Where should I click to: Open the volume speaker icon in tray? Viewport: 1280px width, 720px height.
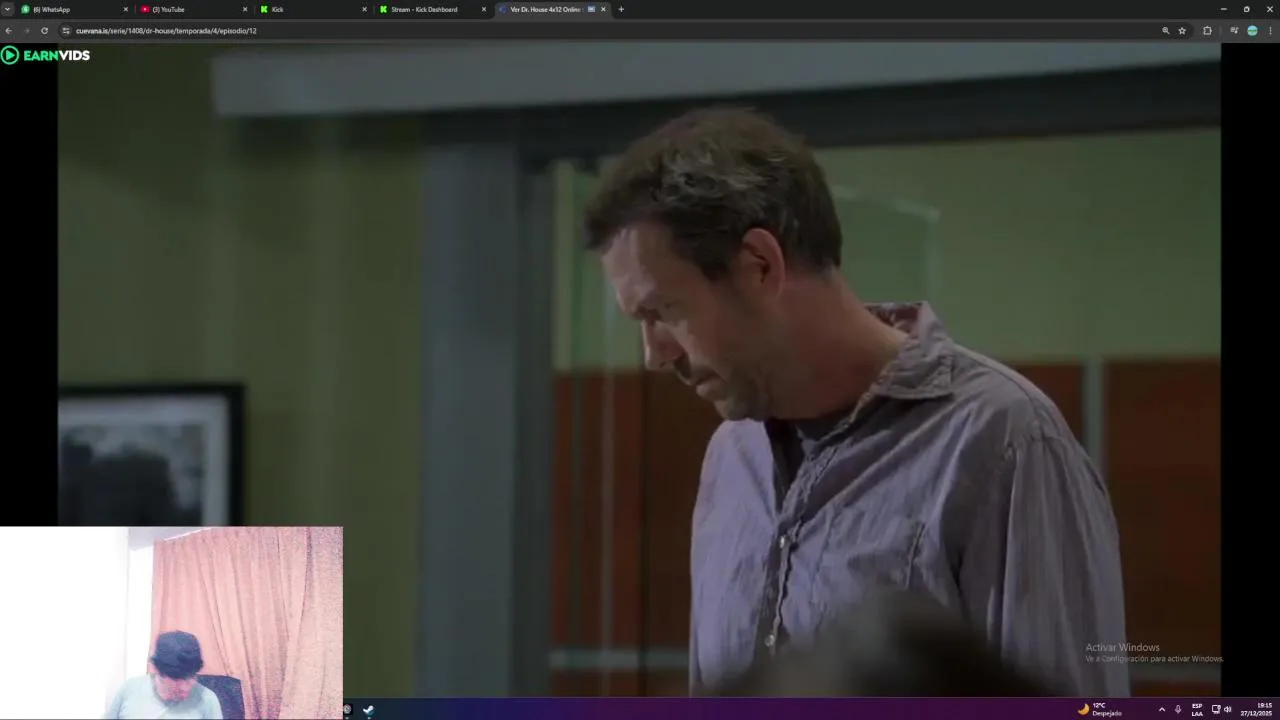(1227, 709)
